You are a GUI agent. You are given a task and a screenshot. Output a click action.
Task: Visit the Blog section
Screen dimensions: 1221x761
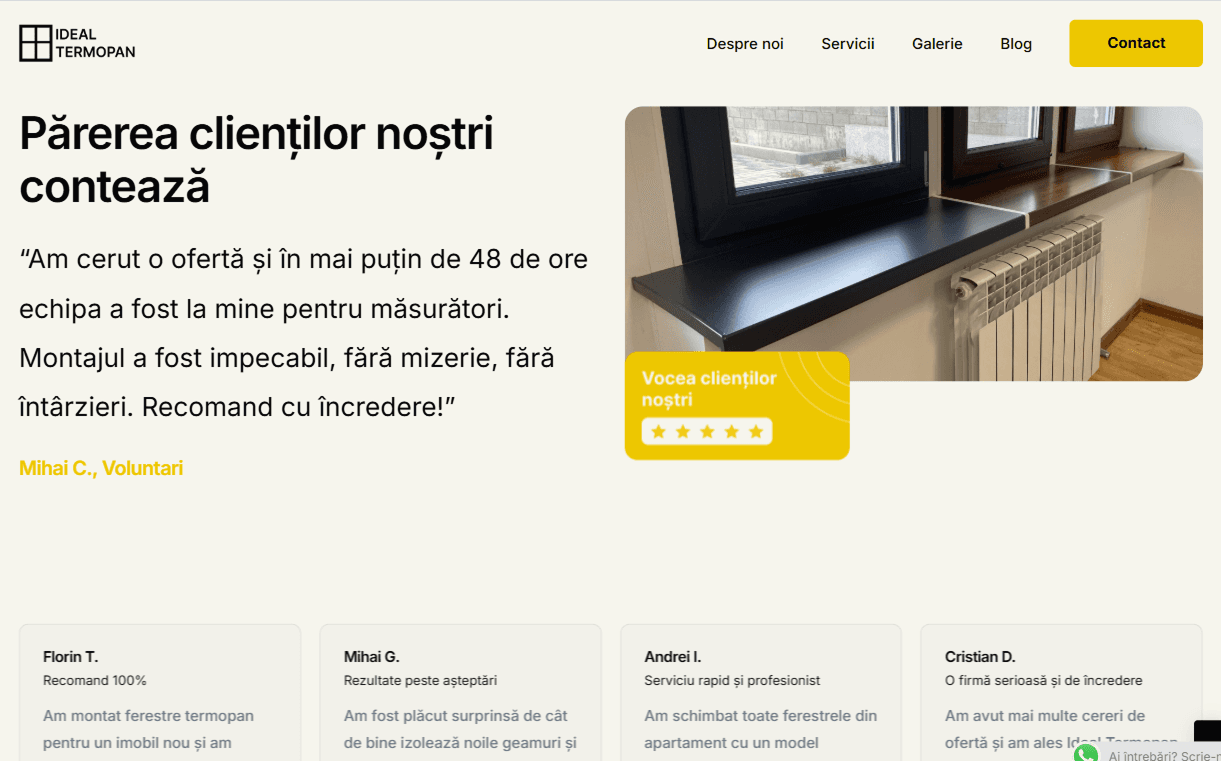pos(1016,44)
